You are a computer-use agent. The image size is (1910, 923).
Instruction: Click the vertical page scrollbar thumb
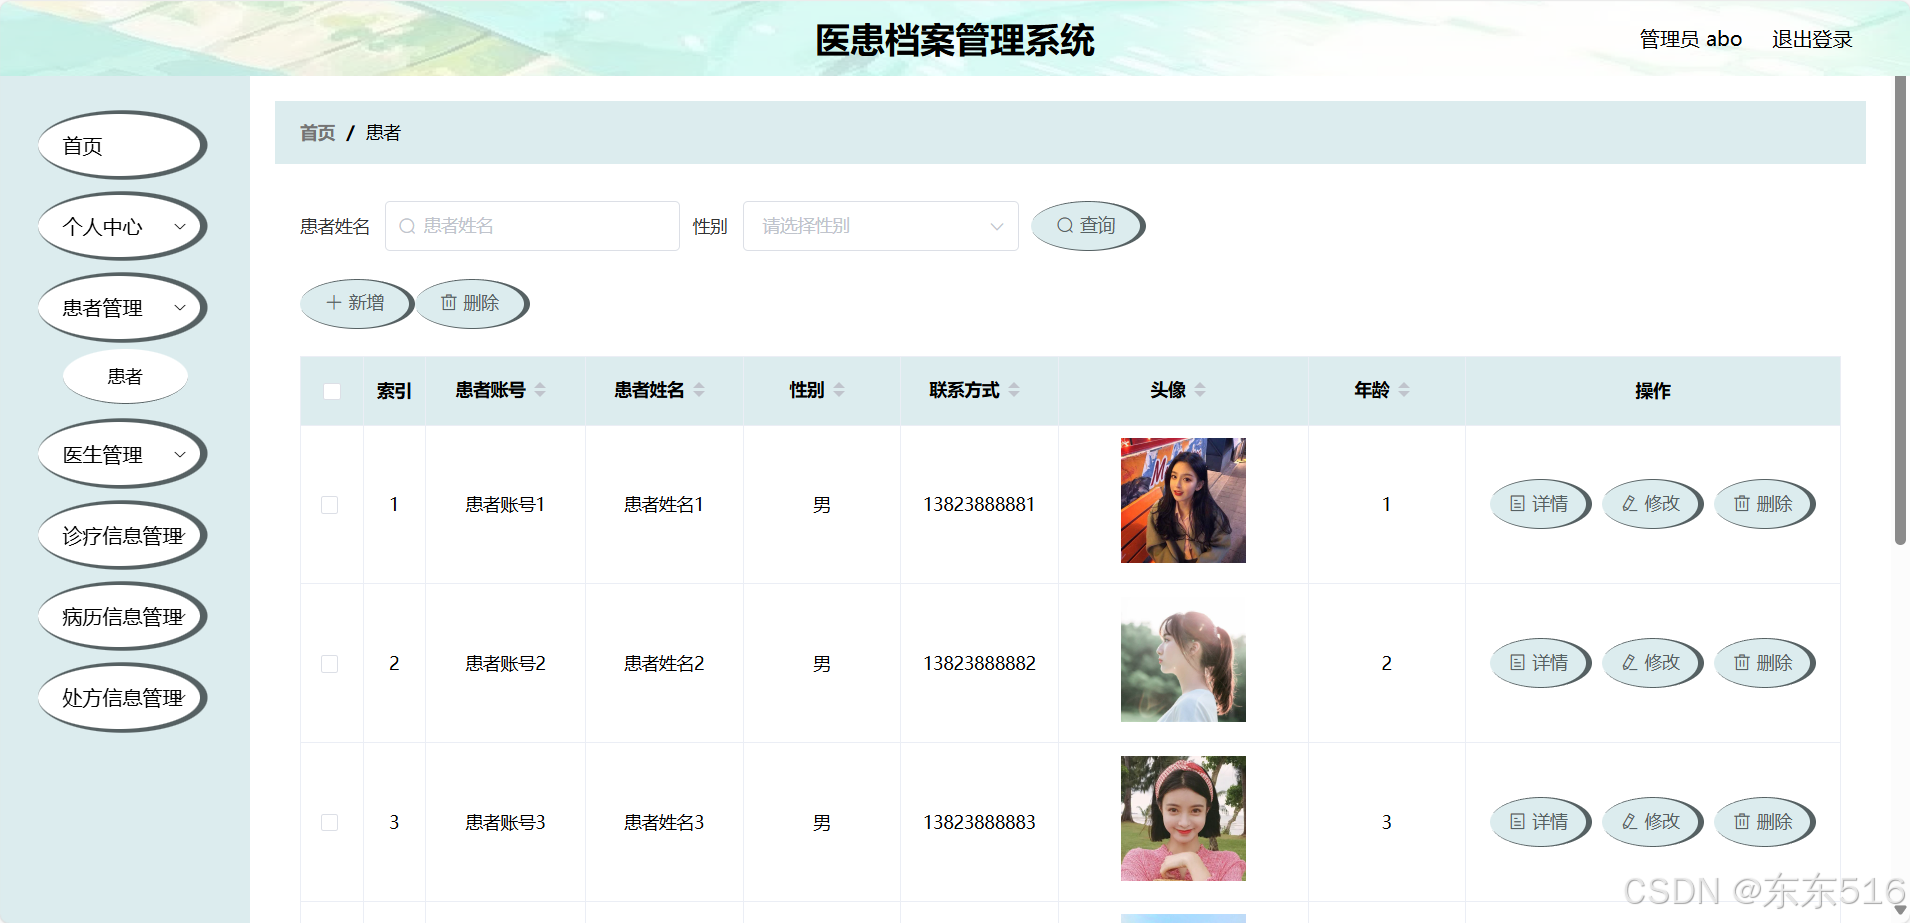click(x=1900, y=310)
